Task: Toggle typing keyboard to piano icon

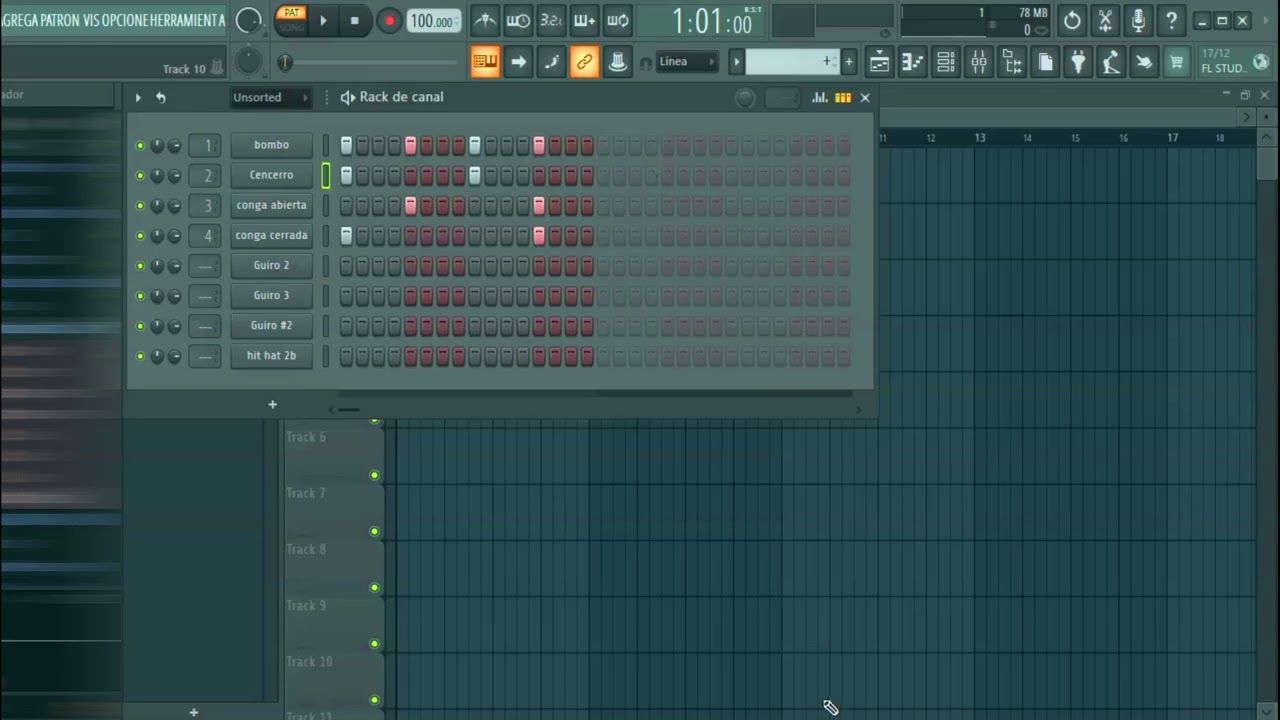Action: click(485, 62)
